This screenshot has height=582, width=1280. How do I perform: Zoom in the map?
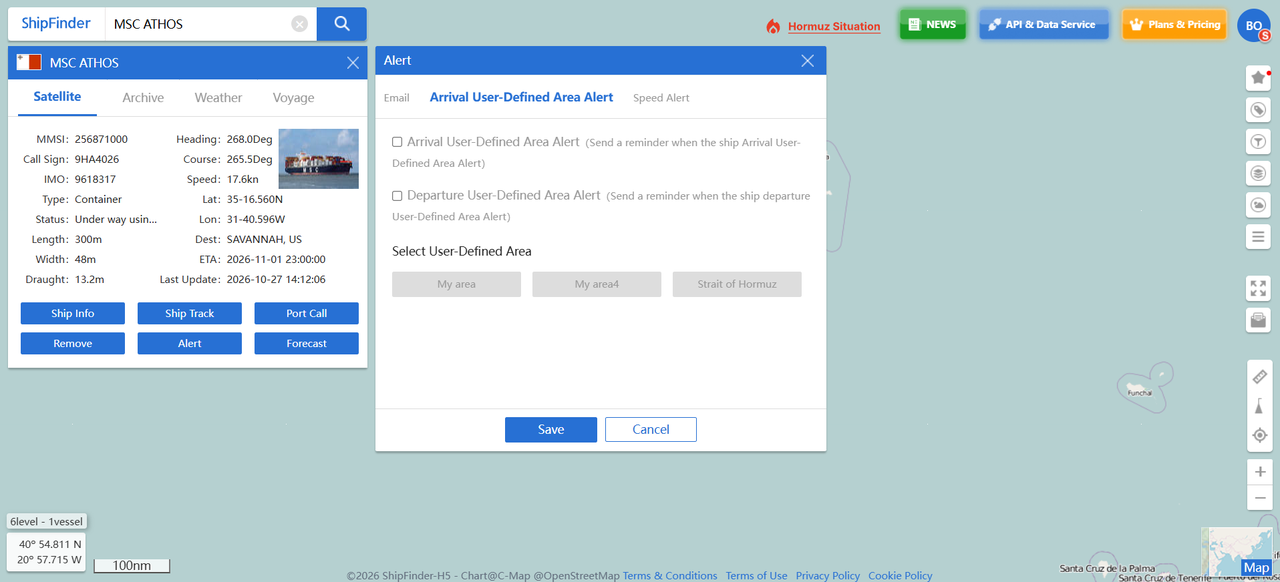pos(1259,472)
